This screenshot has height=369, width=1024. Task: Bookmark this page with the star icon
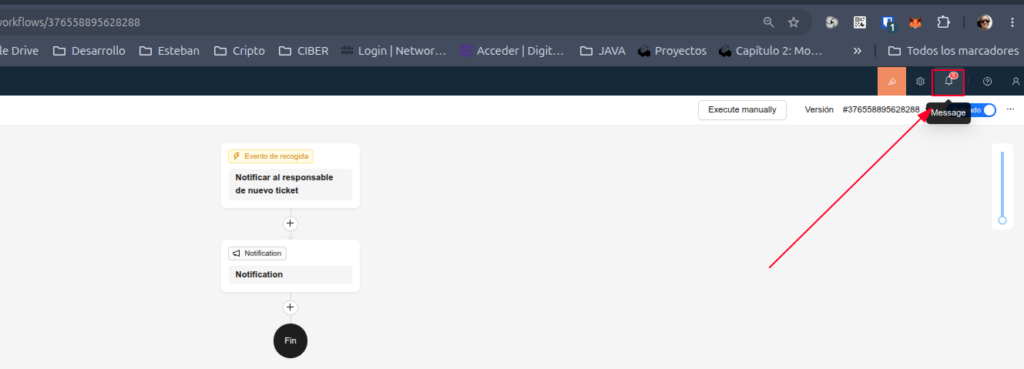coord(793,22)
